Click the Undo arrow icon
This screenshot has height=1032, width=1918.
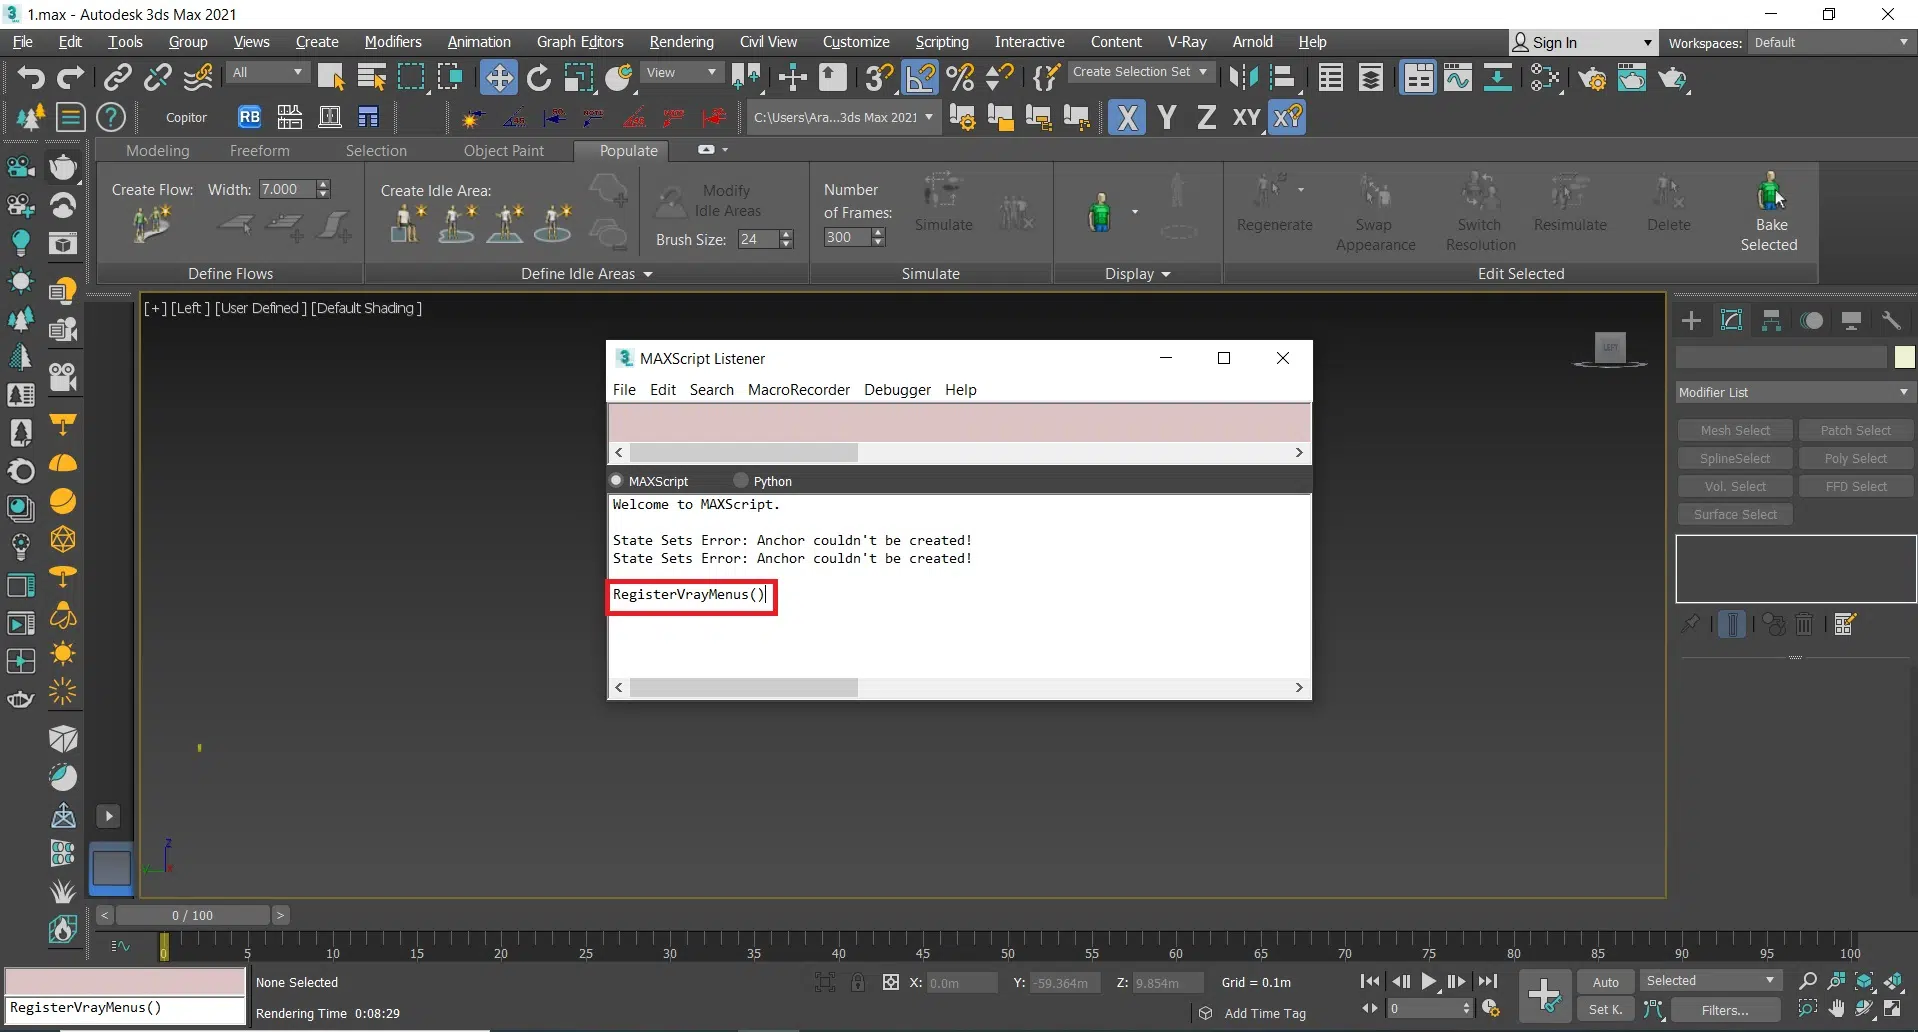click(31, 77)
